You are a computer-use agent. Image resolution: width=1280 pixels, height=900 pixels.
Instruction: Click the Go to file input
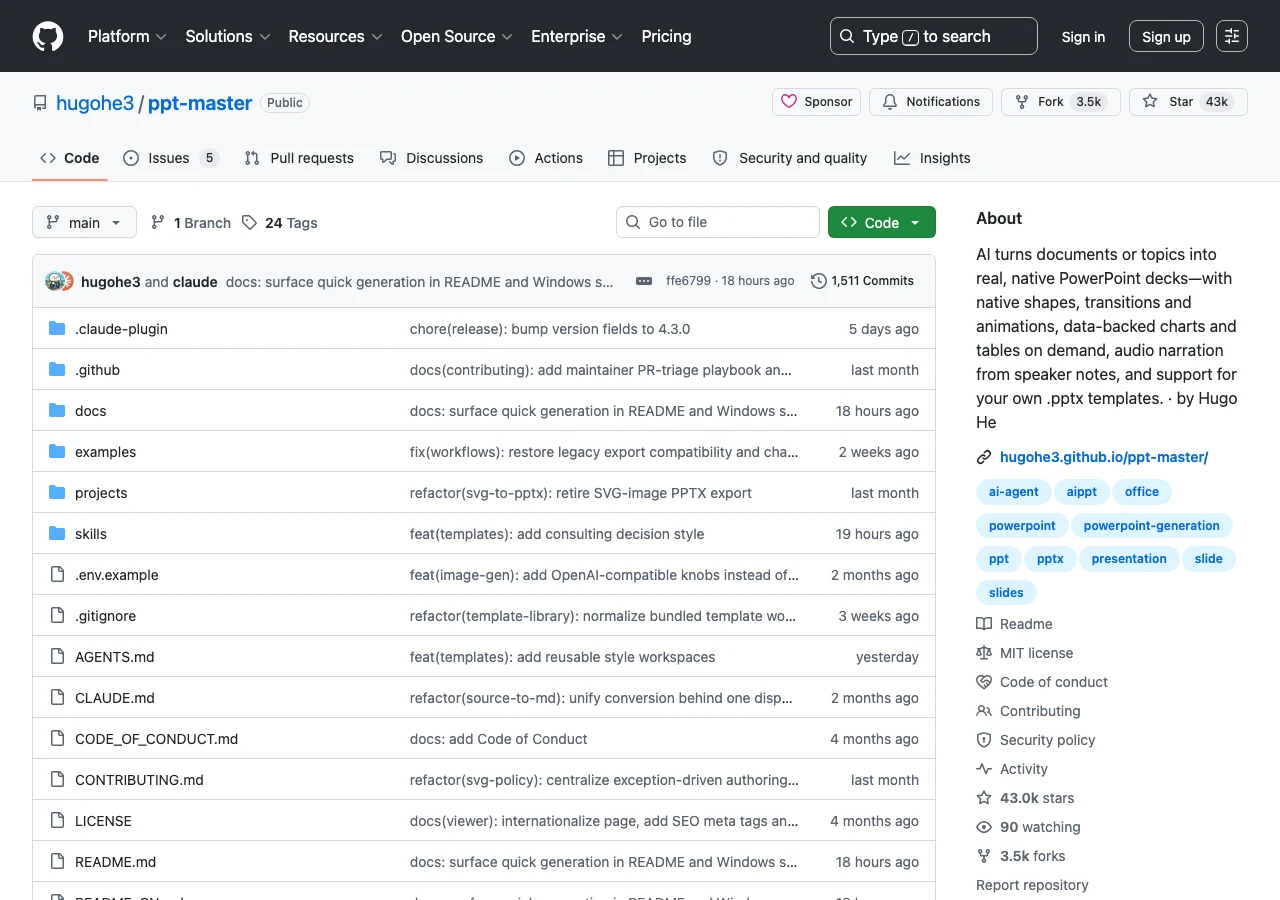point(718,222)
